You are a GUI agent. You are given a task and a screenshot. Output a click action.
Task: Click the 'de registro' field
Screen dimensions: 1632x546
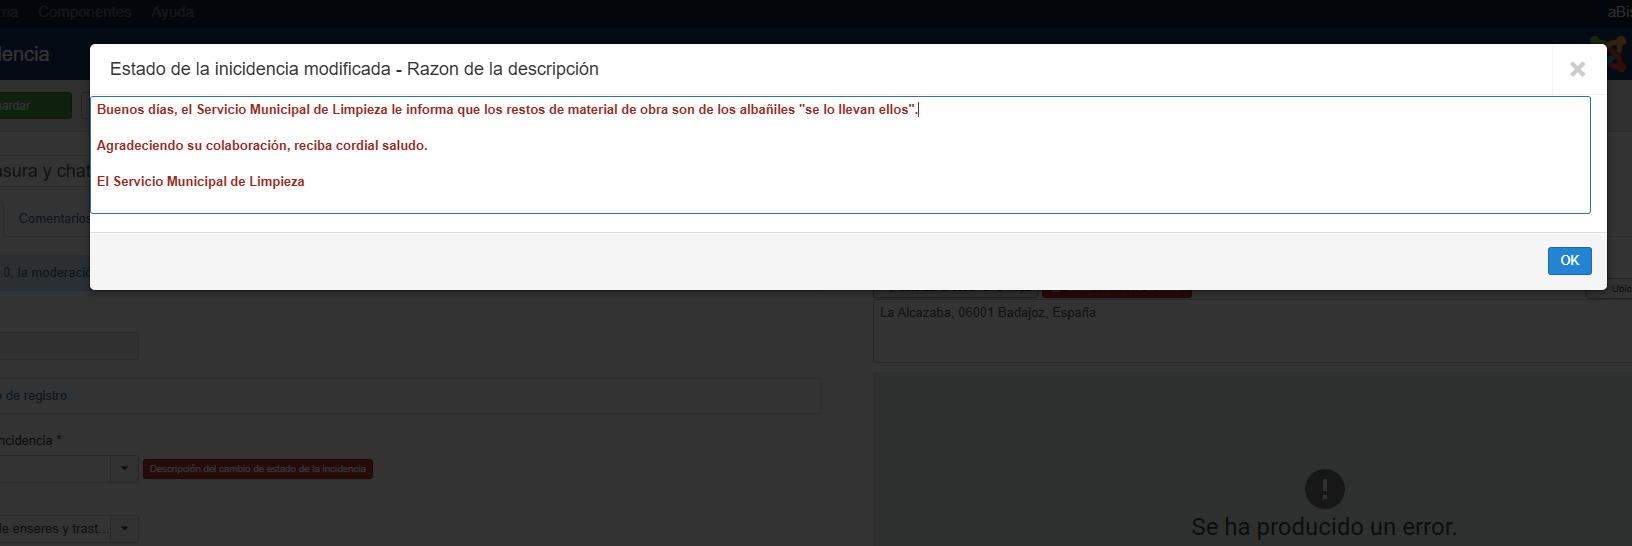[x=400, y=396]
